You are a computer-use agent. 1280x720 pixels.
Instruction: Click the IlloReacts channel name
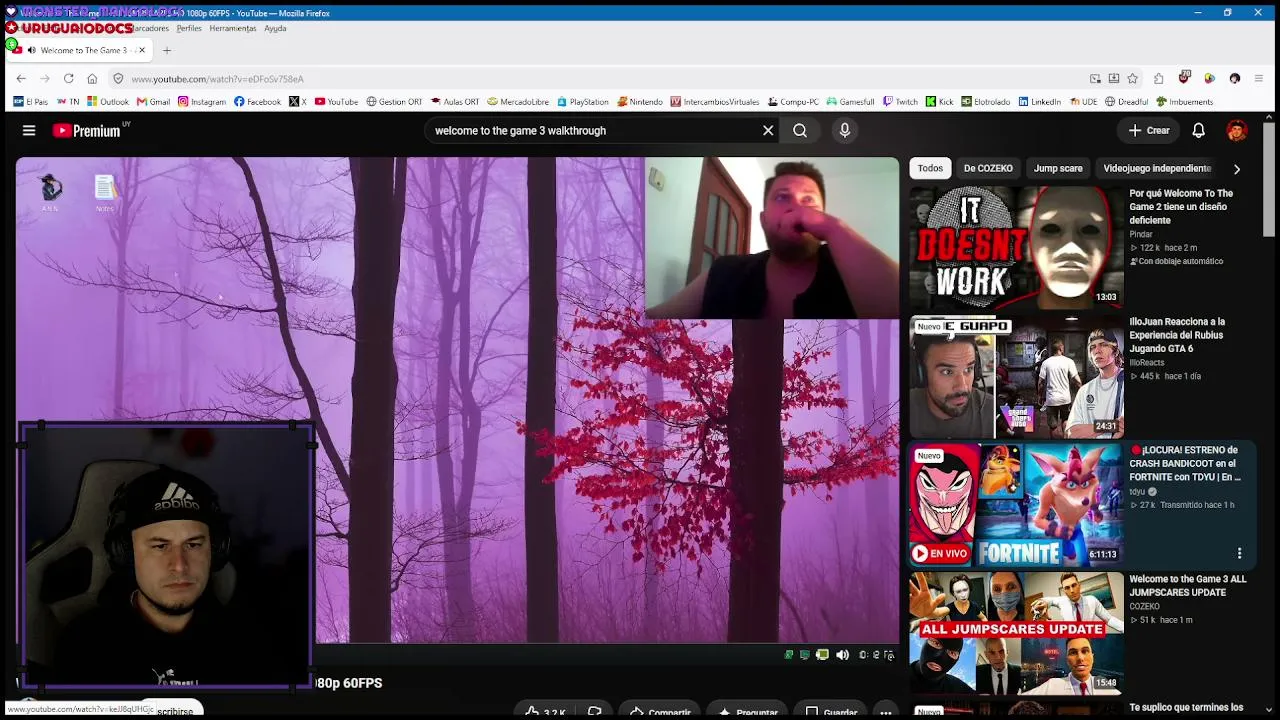pos(1147,363)
